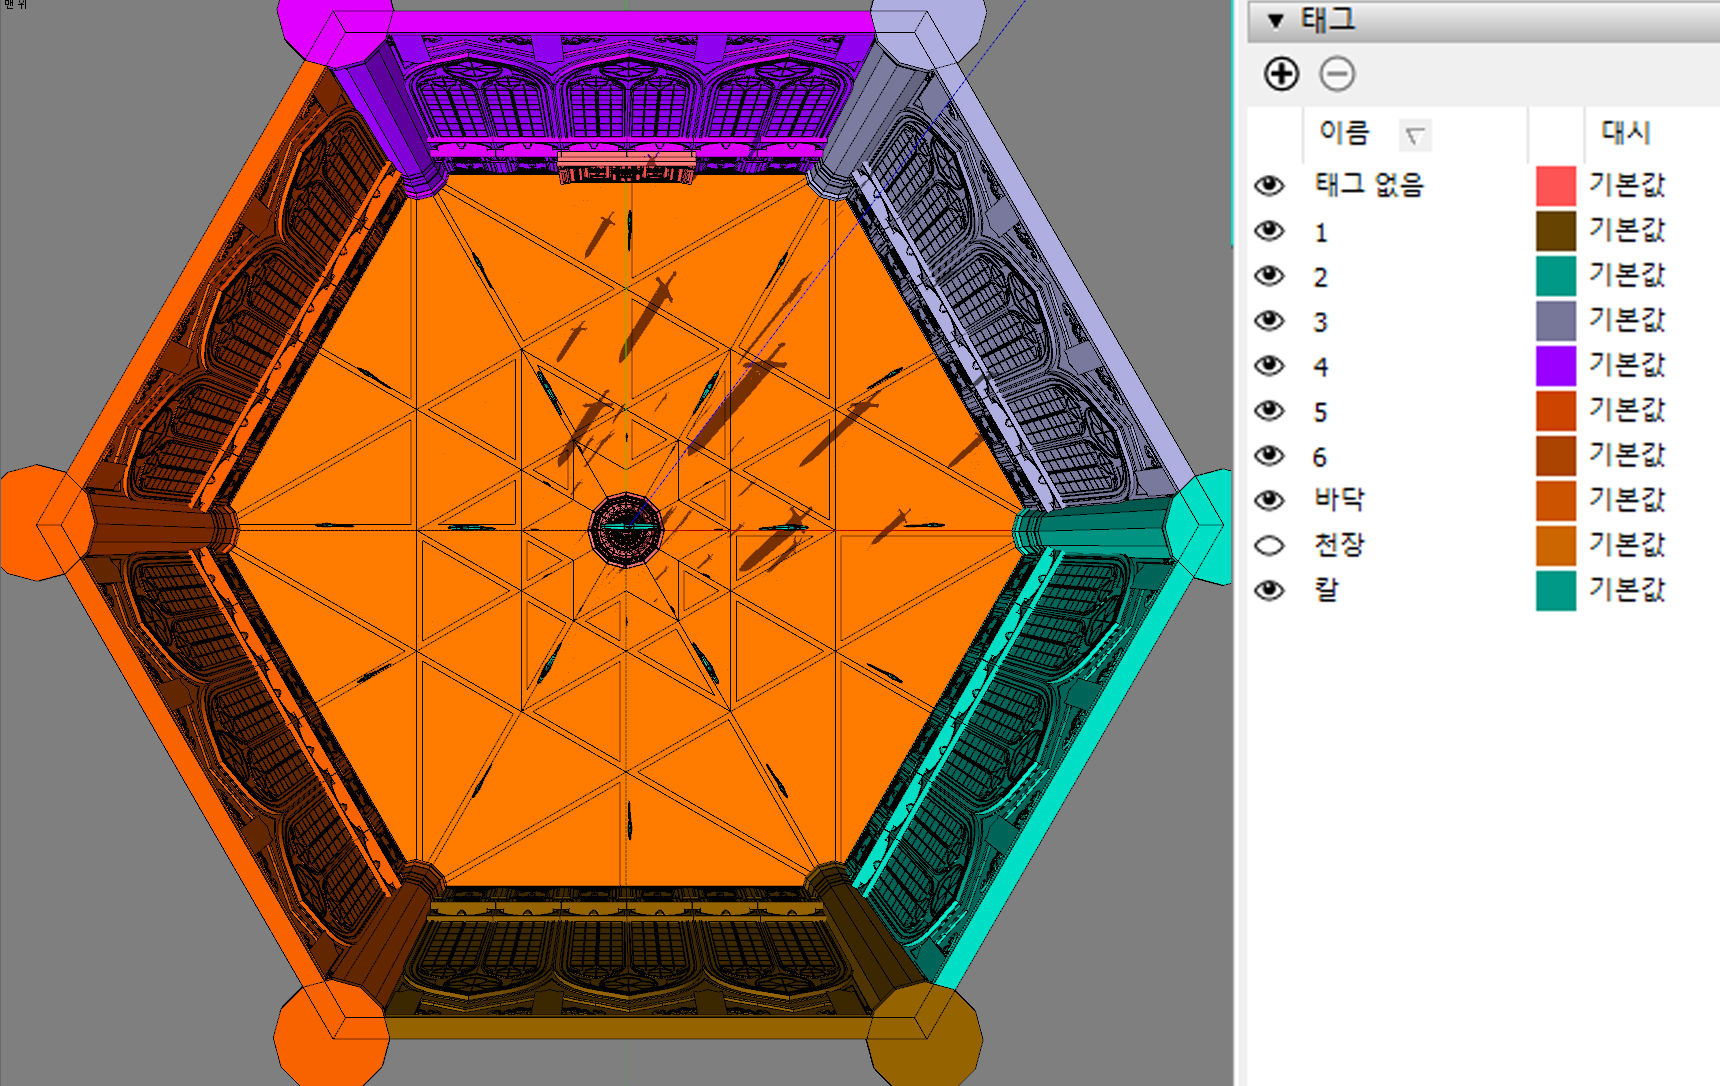Hide tag 1 using its eye toggle
The width and height of the screenshot is (1720, 1086).
click(x=1269, y=231)
